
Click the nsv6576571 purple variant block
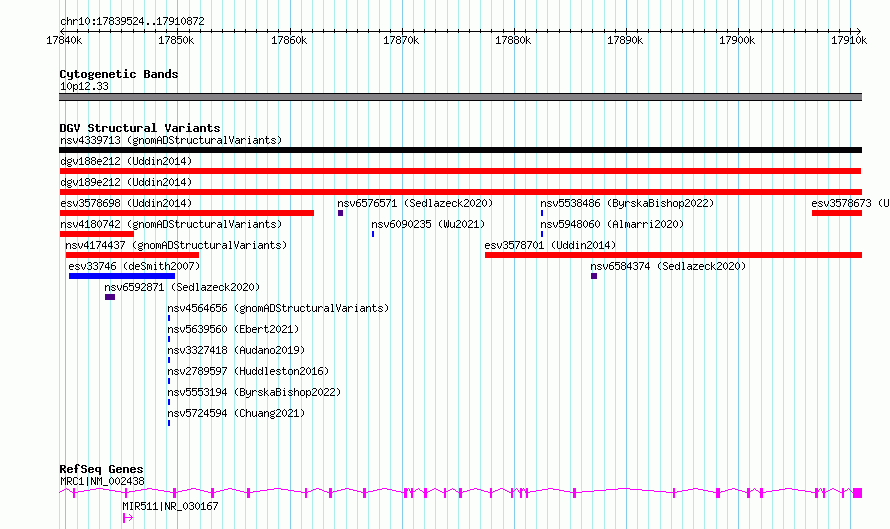341,213
